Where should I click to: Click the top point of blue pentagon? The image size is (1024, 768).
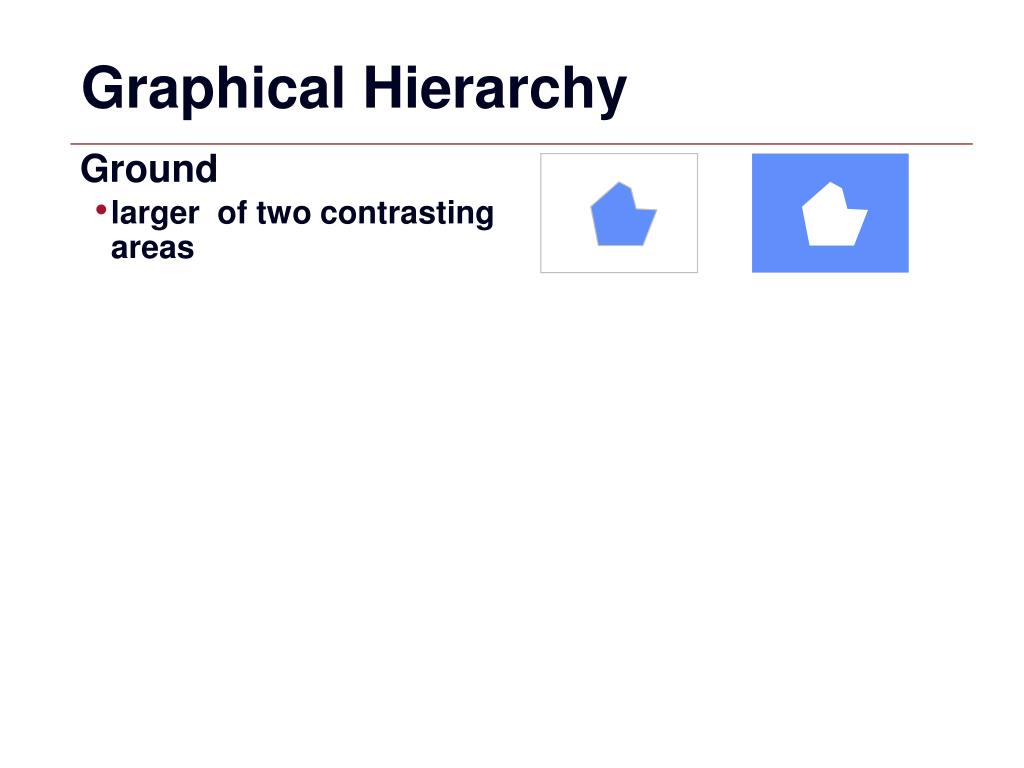pyautogui.click(x=620, y=184)
